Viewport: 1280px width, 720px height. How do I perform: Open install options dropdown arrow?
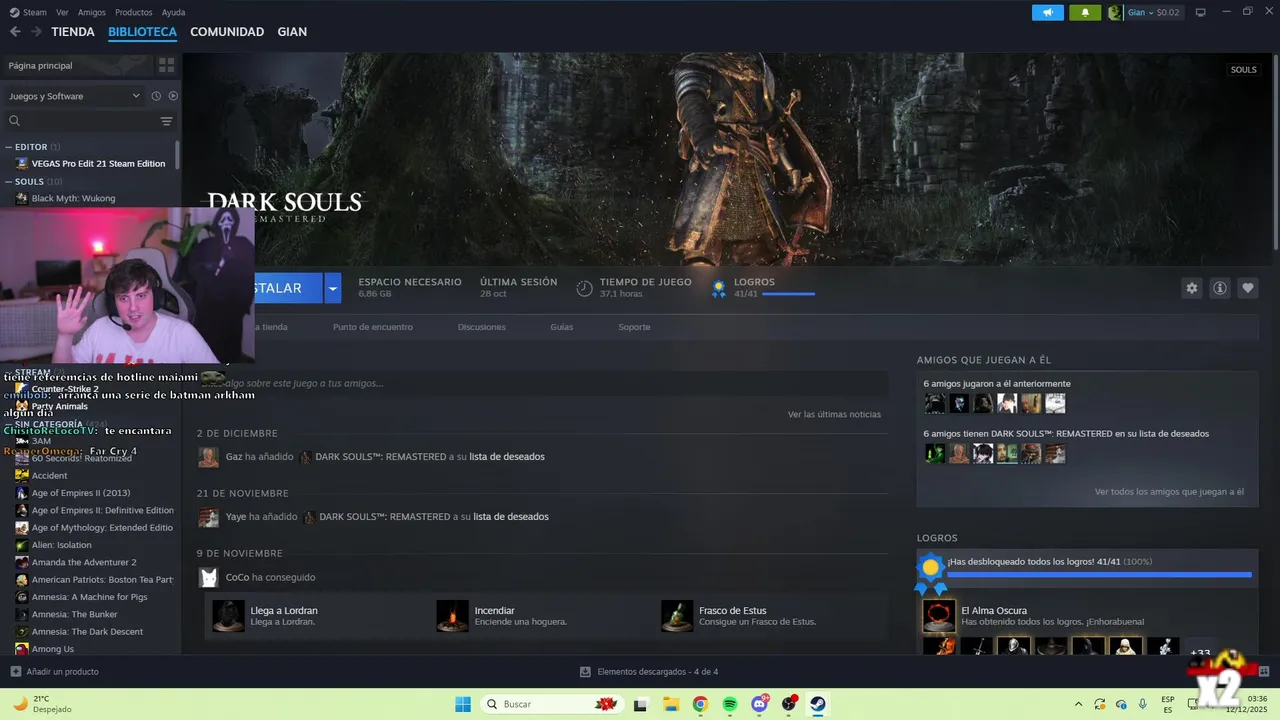click(333, 288)
